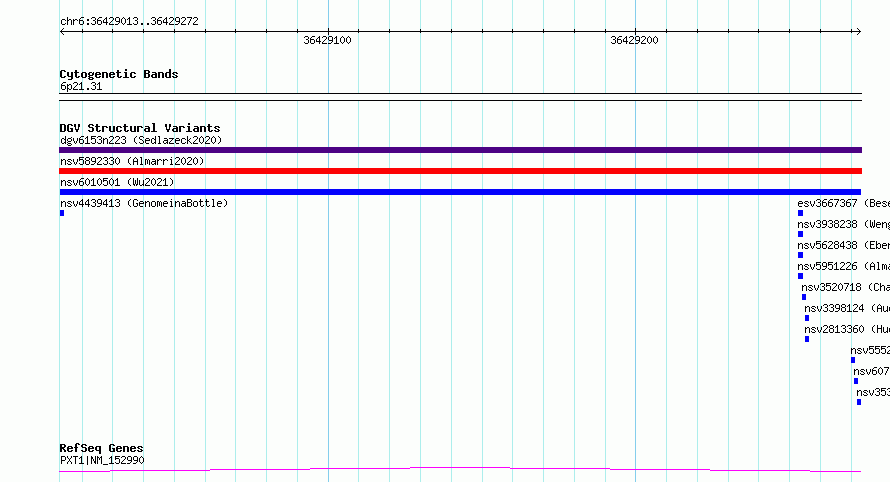Click the dgv6153n223 (Sedlazeck2020) label
The height and width of the screenshot is (482, 890).
[141, 140]
